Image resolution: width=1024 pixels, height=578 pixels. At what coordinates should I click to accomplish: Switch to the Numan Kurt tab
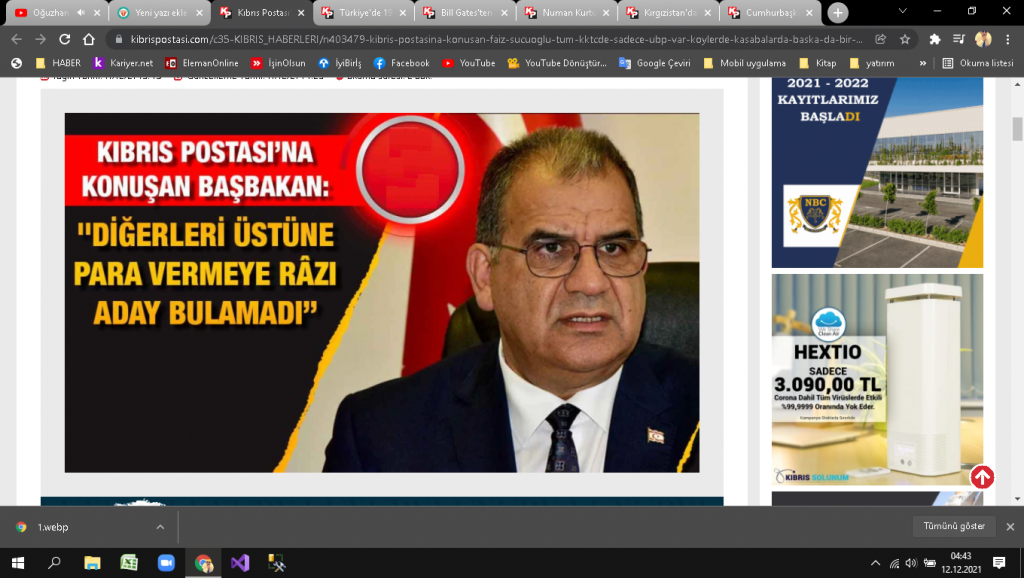coord(568,13)
